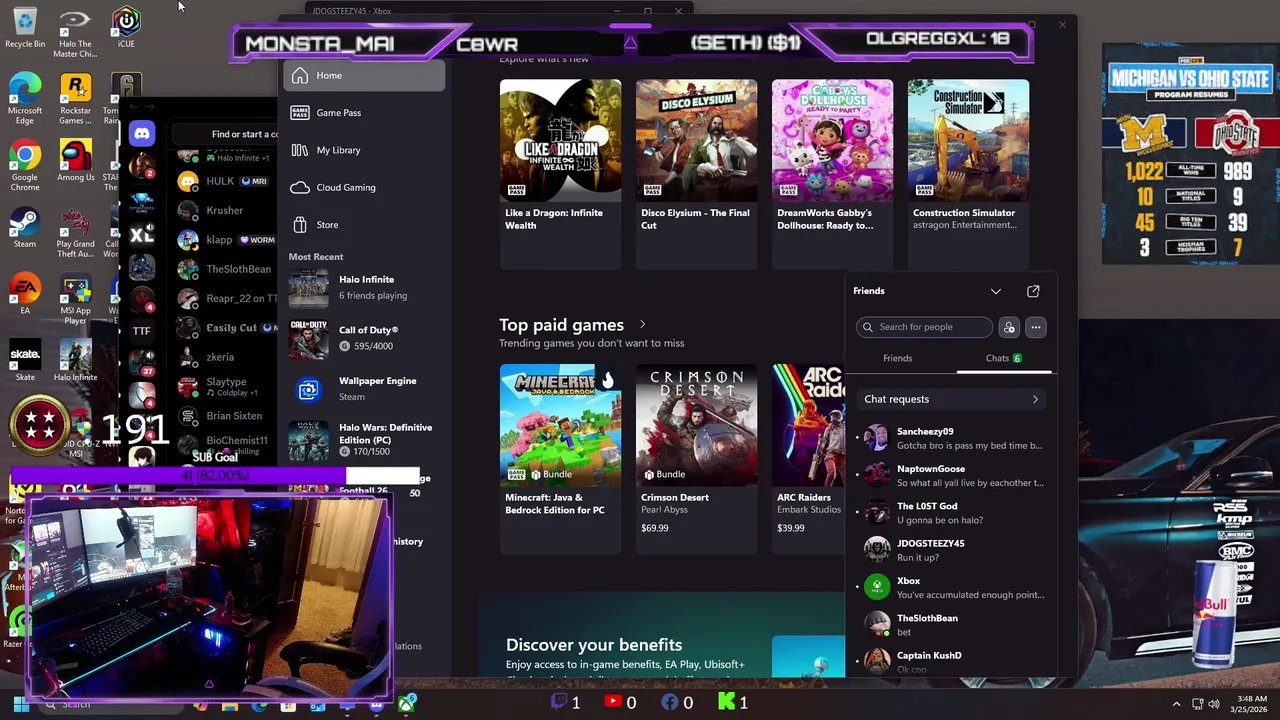Select the TTF server icon in Discord
This screenshot has width=1280, height=720.
click(142, 331)
